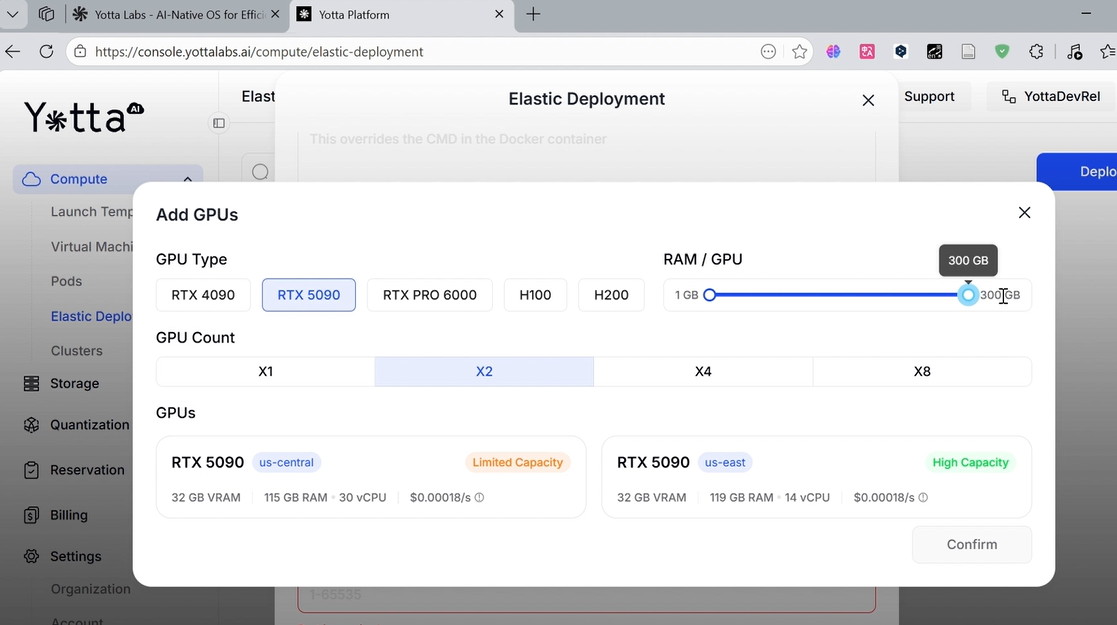Image resolution: width=1117 pixels, height=625 pixels.
Task: Click the sidebar collapse panel icon
Action: [219, 123]
